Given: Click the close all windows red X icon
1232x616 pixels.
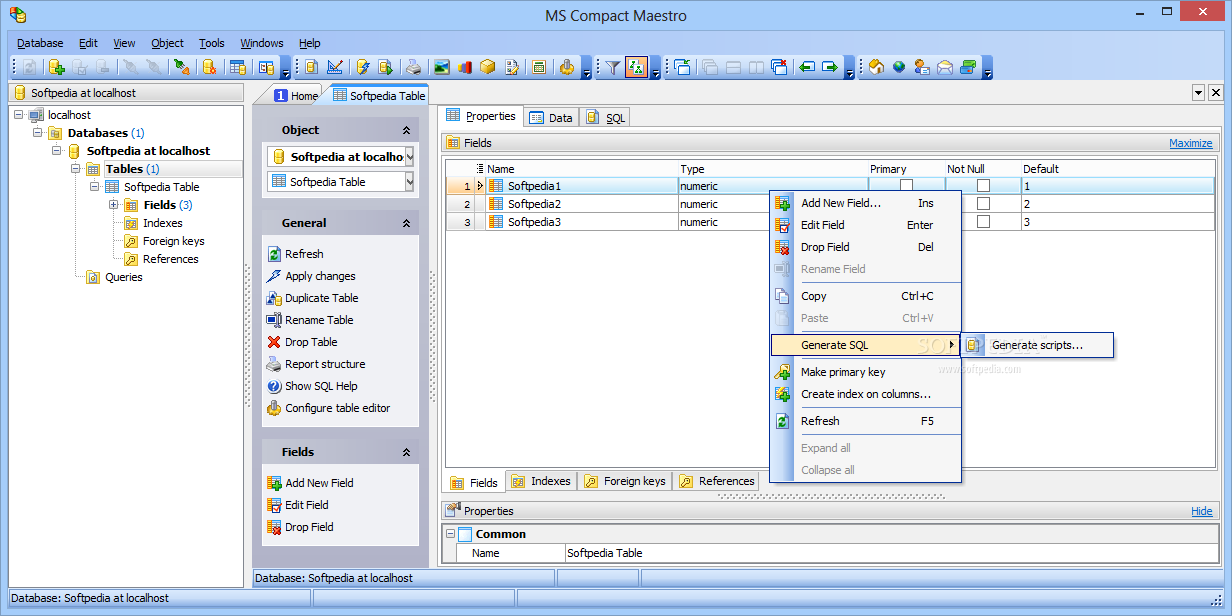Looking at the screenshot, I should (780, 67).
